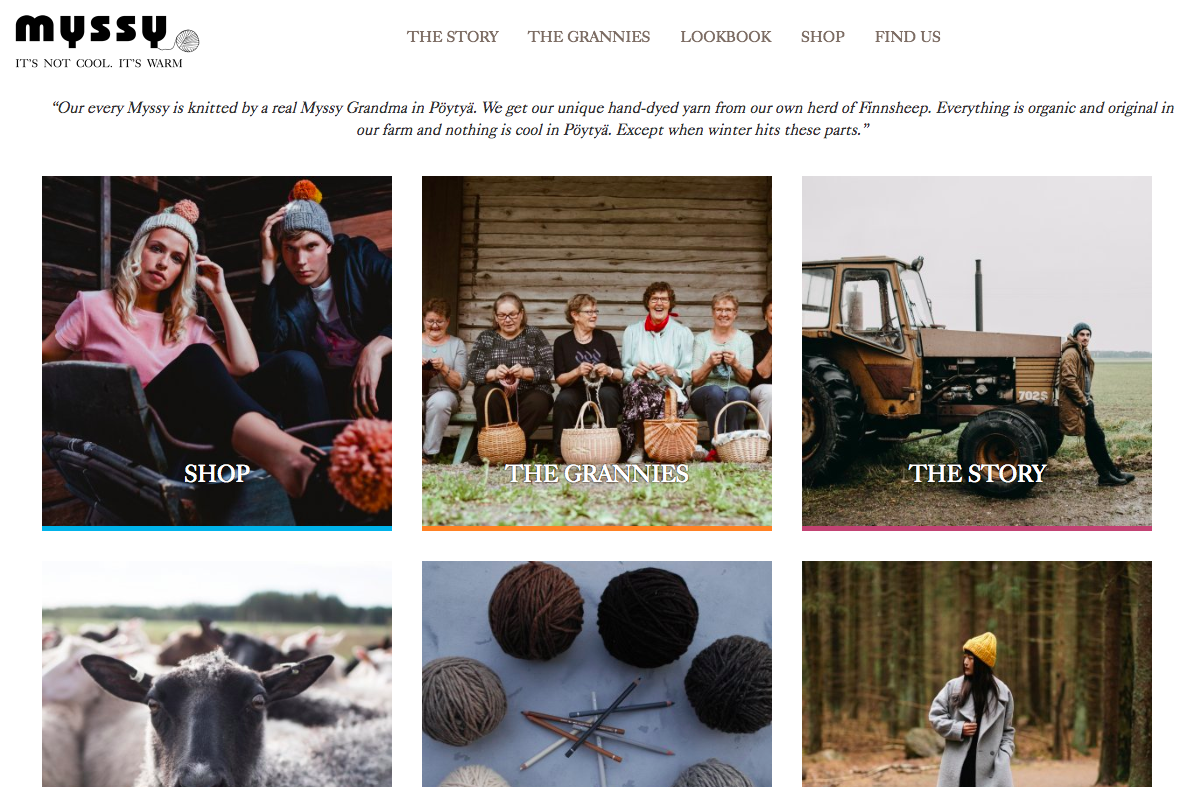Click the SHOP caption on first tile
1196x787 pixels.
coord(217,474)
